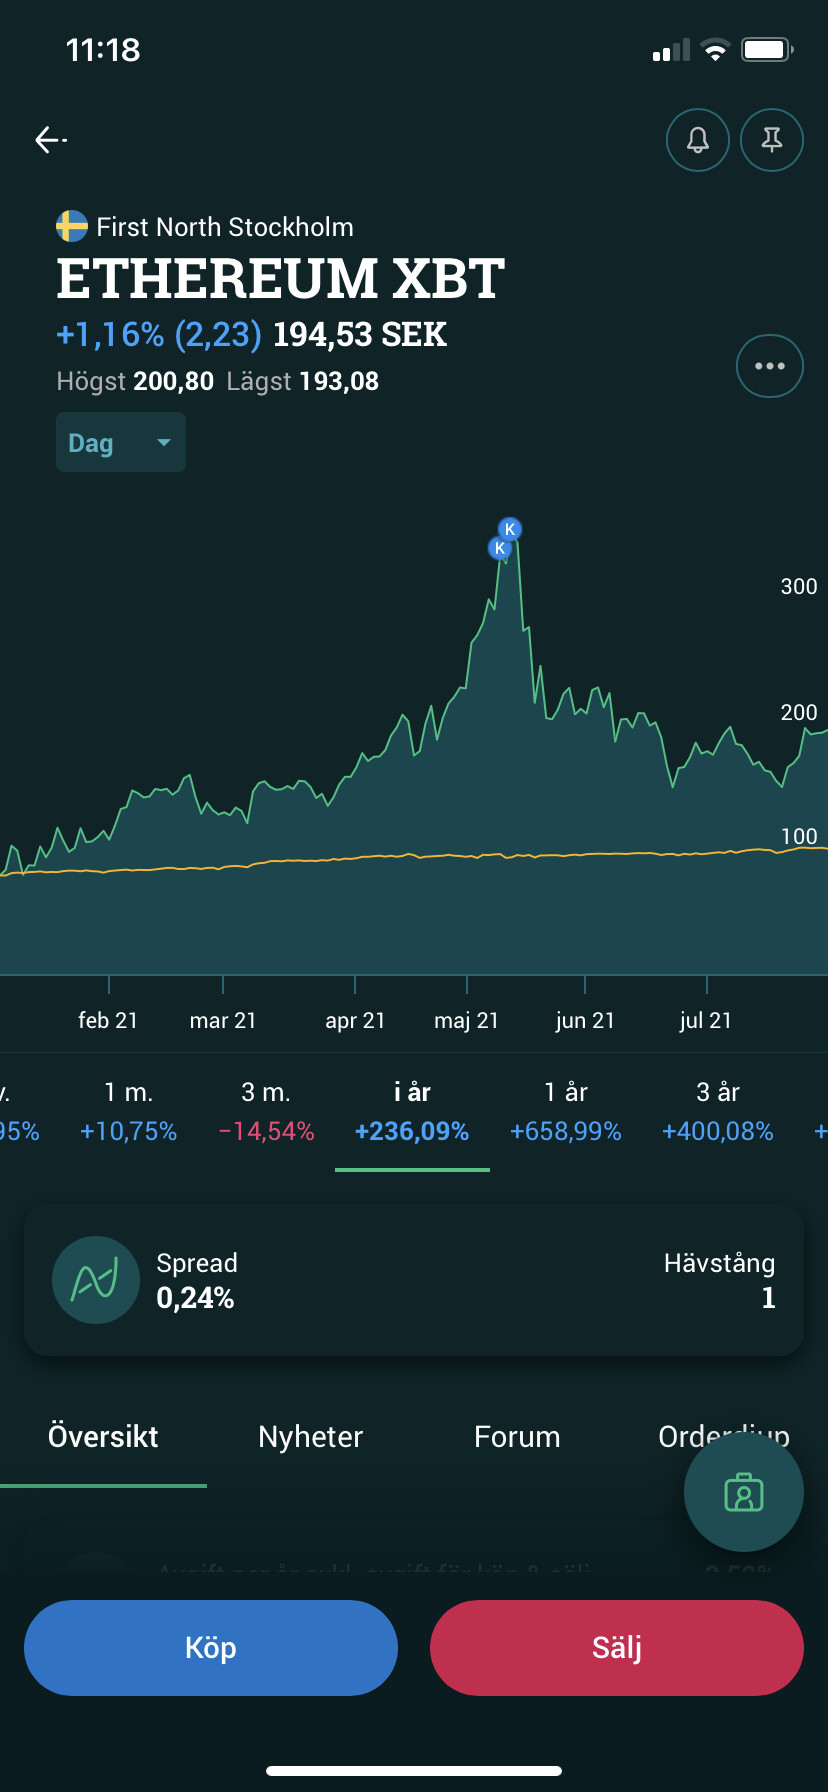Tap the status bar Wi-Fi icon

pos(715,50)
